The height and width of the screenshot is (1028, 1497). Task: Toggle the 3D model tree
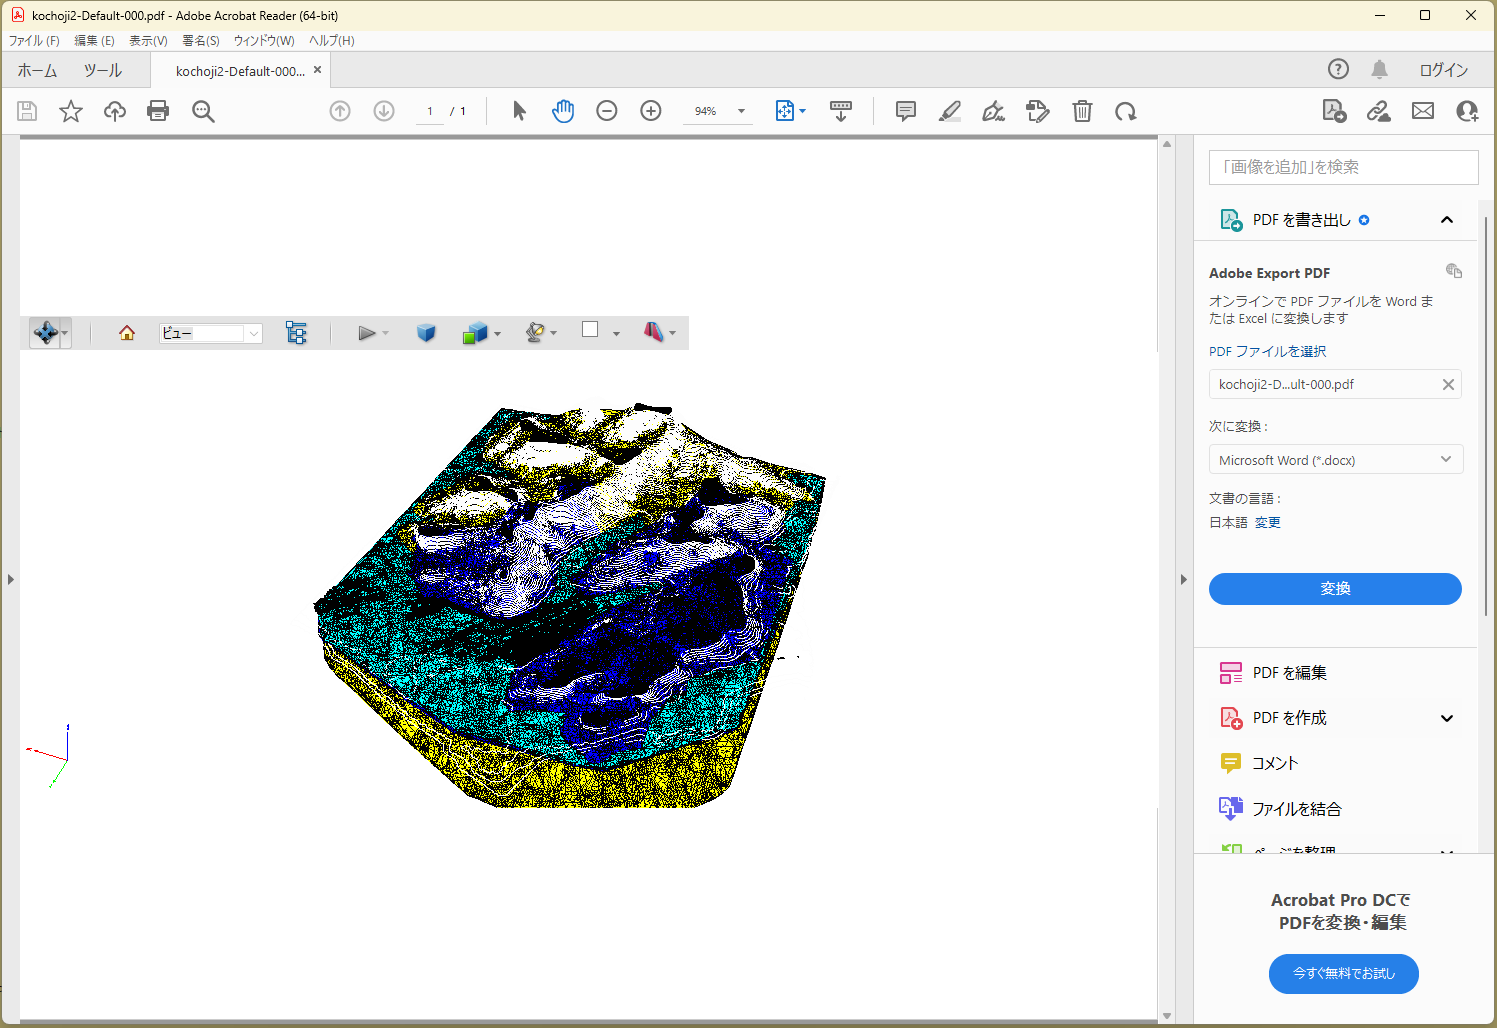pos(296,333)
